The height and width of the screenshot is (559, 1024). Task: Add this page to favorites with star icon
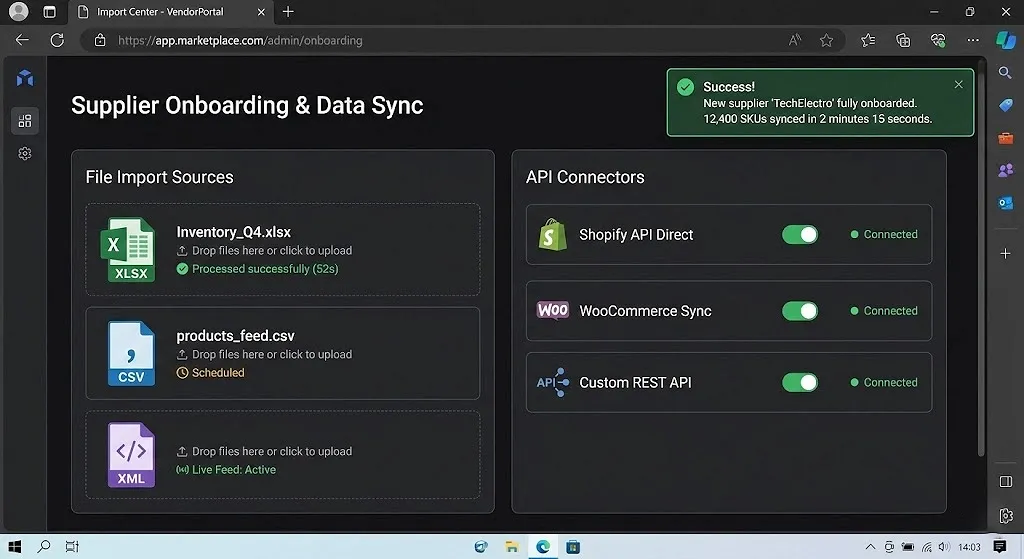[x=826, y=41]
